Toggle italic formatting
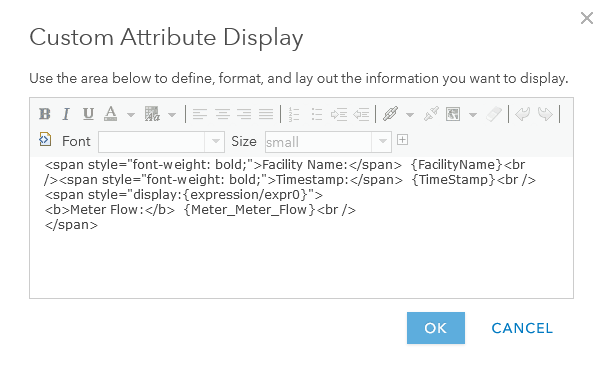The height and width of the screenshot is (381, 603). 66,114
